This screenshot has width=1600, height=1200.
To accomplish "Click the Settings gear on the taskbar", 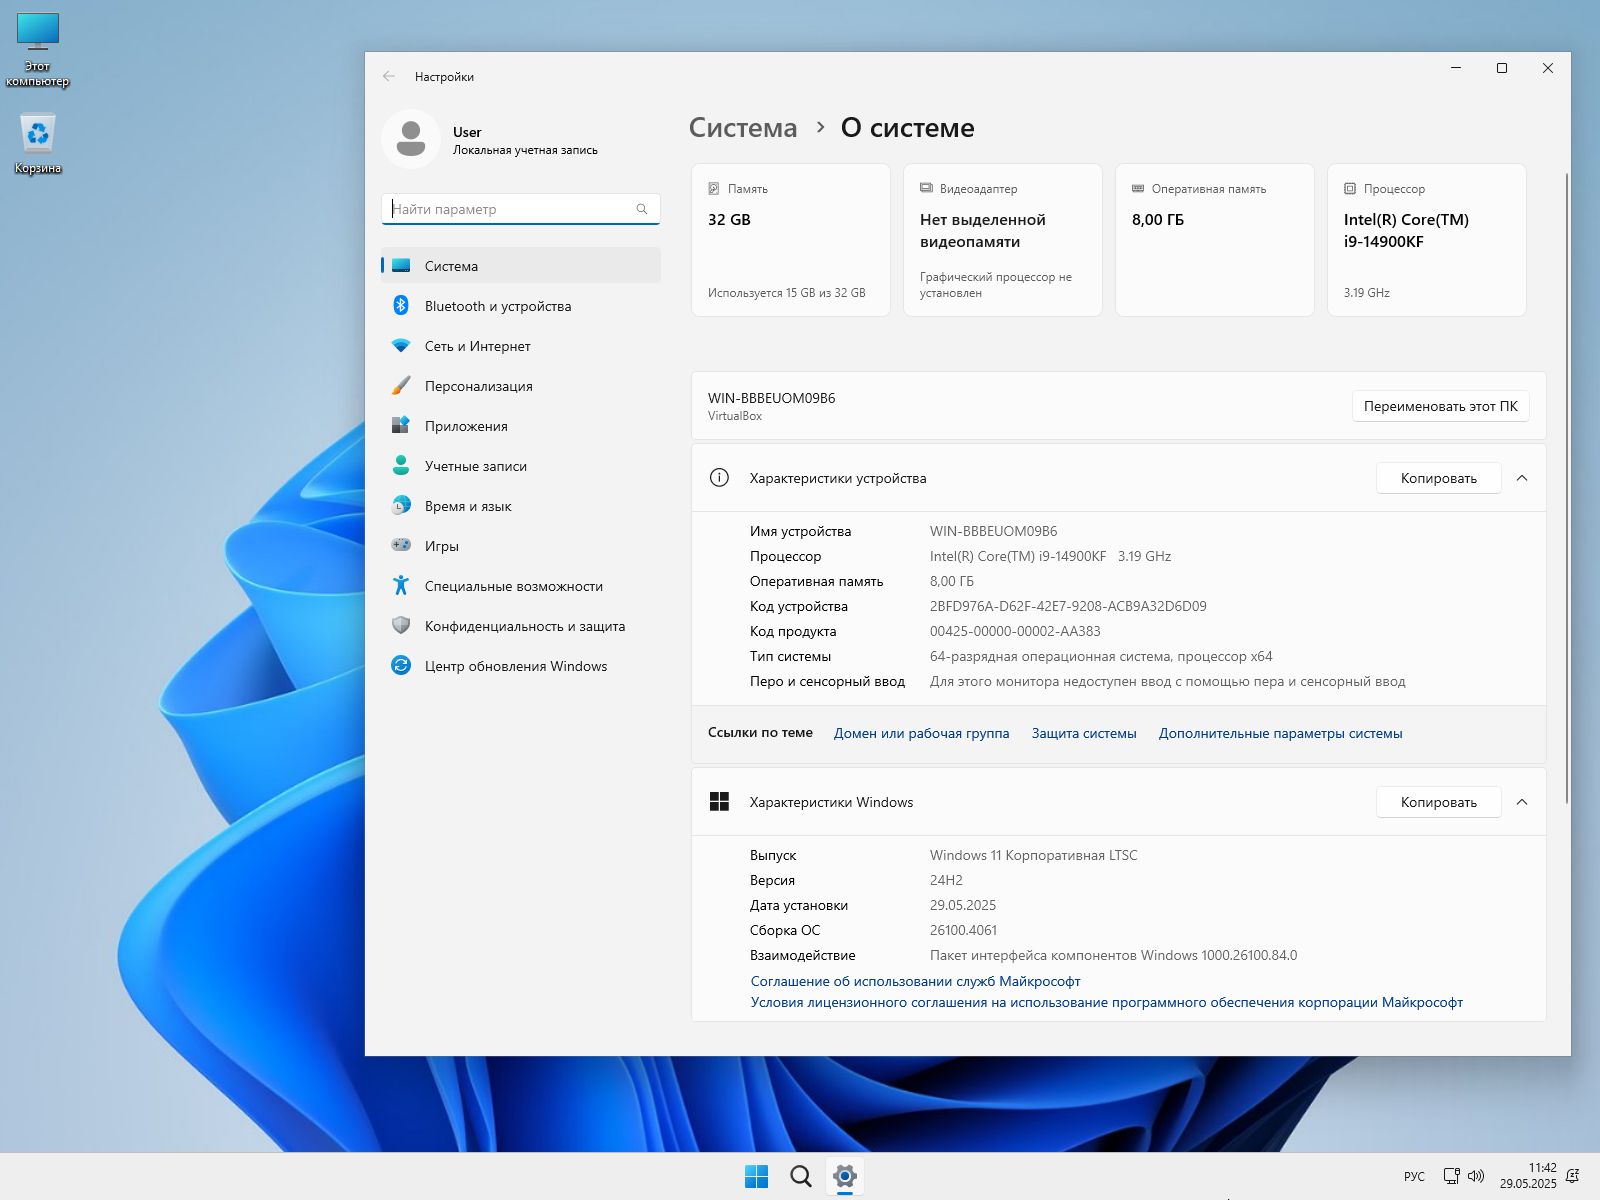I will coord(845,1177).
